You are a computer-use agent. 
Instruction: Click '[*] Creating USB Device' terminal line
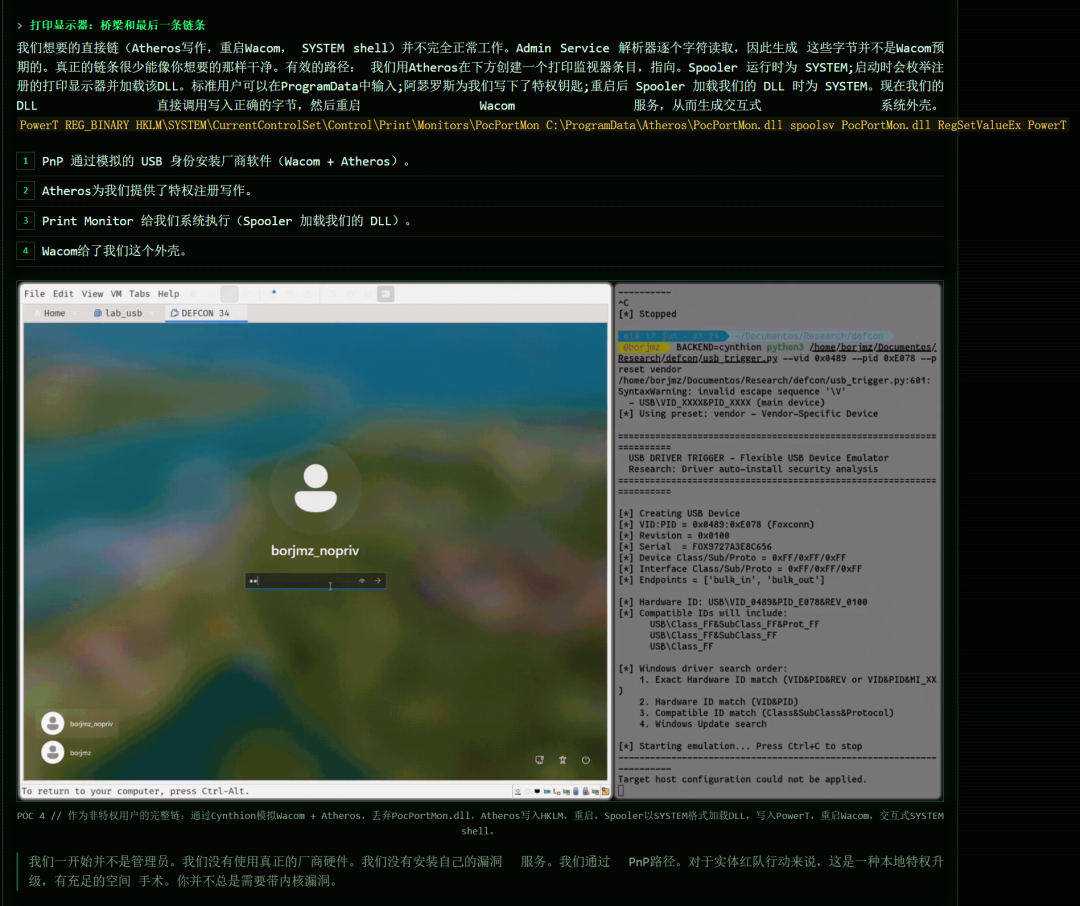[x=679, y=513]
